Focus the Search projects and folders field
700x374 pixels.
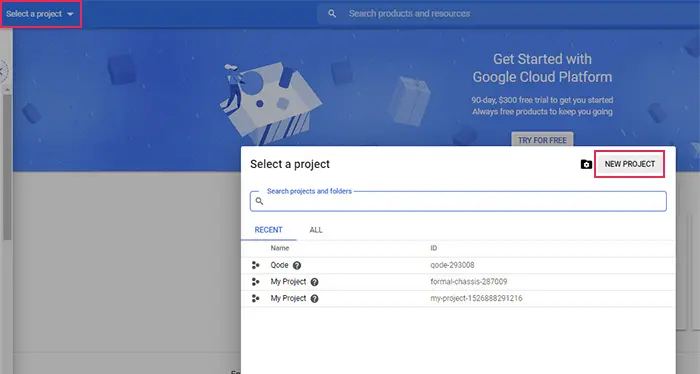click(x=458, y=201)
